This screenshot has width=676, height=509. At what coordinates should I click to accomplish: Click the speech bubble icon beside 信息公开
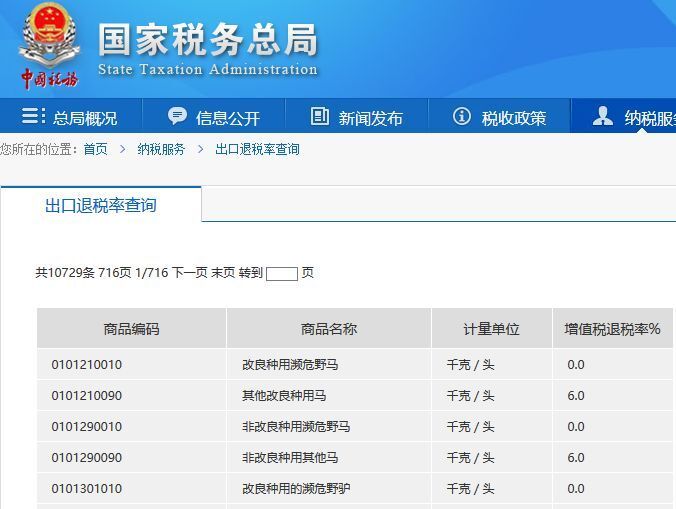coord(177,116)
